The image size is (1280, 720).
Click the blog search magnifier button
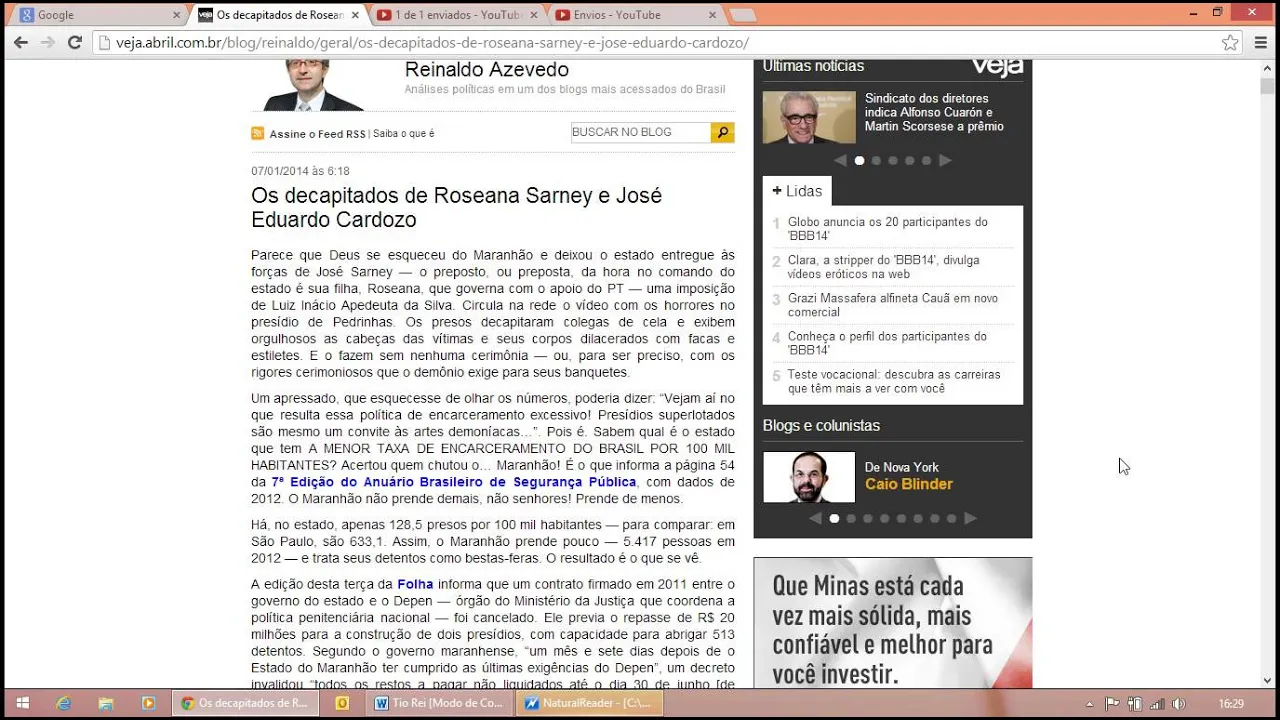722,132
